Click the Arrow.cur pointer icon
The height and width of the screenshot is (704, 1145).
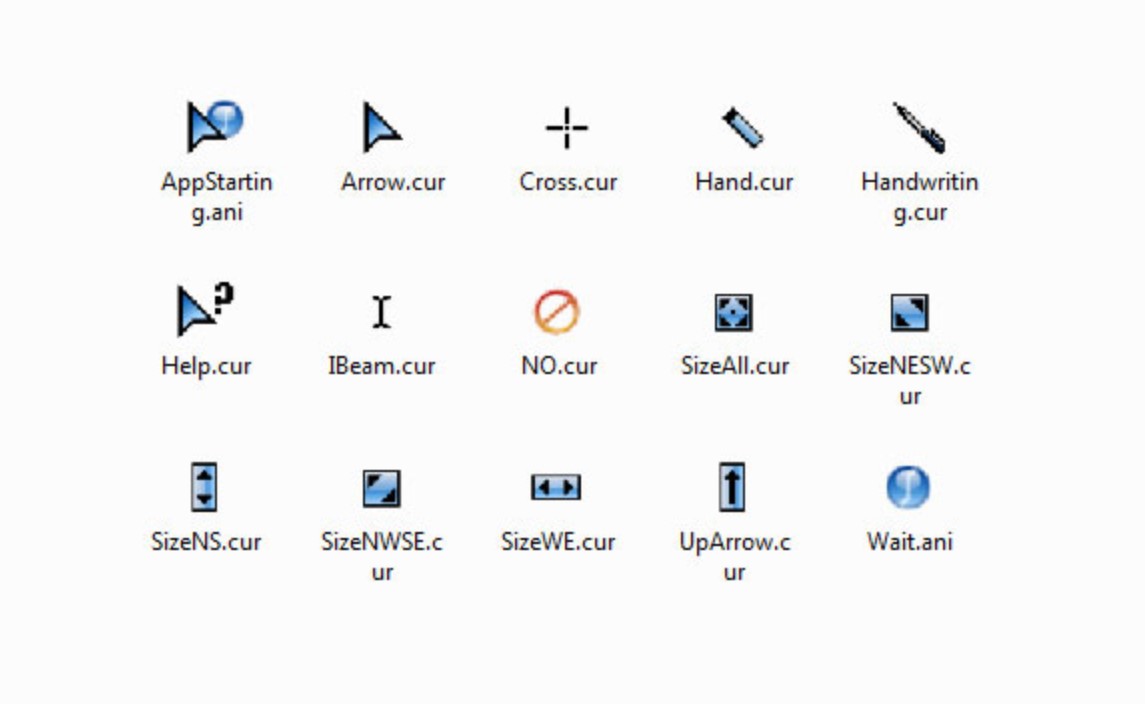coord(382,127)
